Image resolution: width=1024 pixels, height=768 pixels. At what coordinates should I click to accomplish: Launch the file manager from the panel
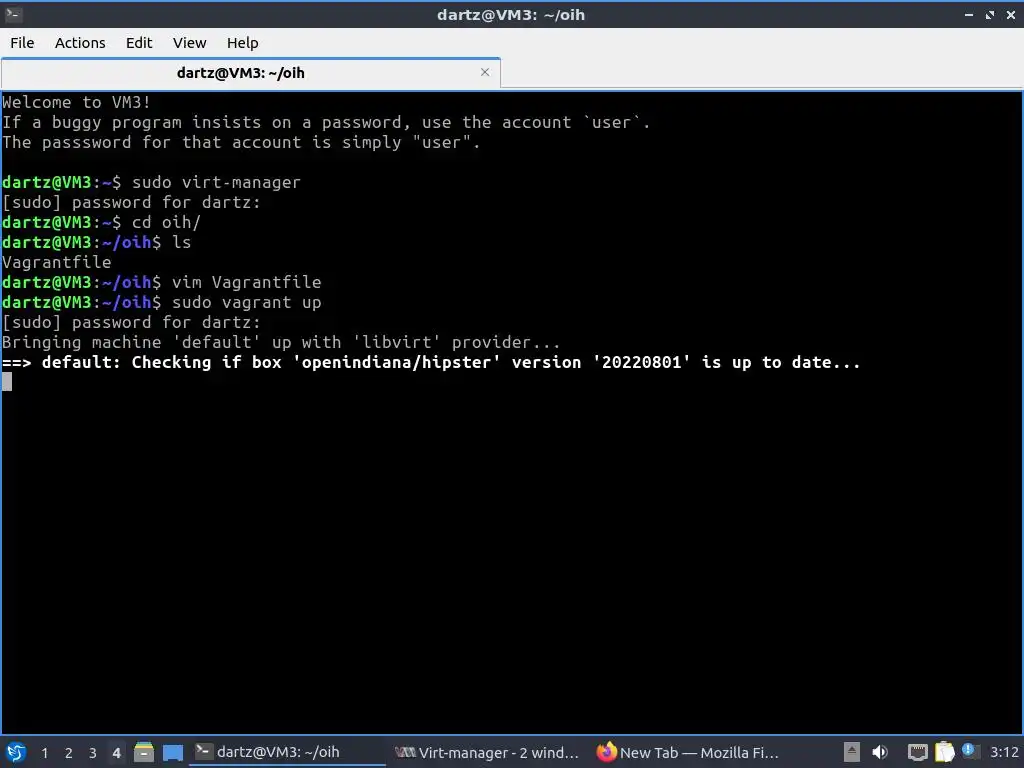click(144, 752)
